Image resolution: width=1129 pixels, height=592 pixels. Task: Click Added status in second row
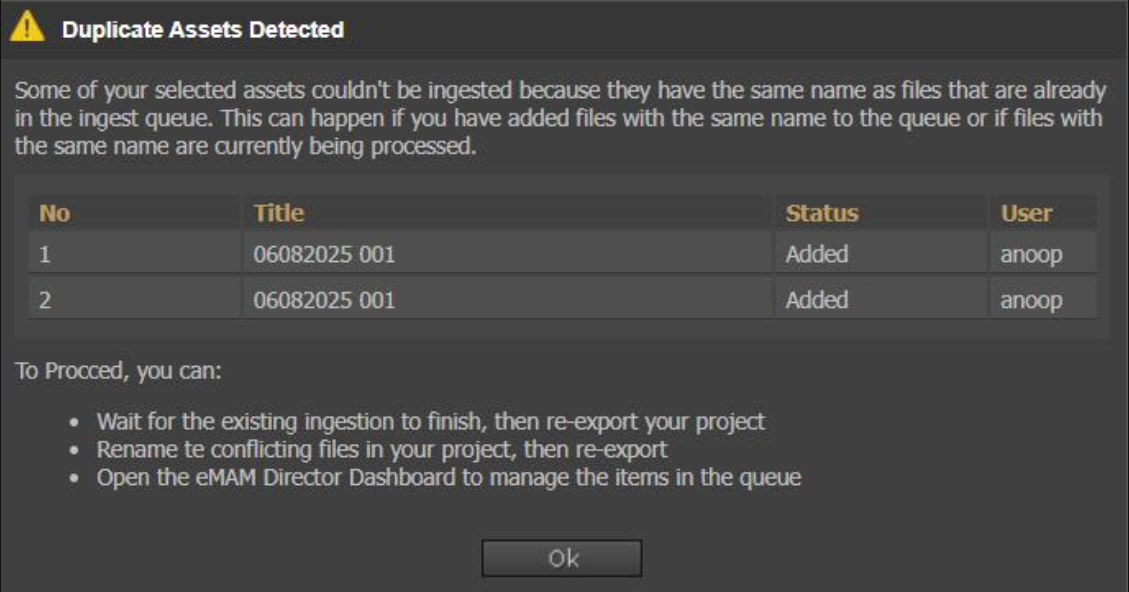tap(817, 300)
